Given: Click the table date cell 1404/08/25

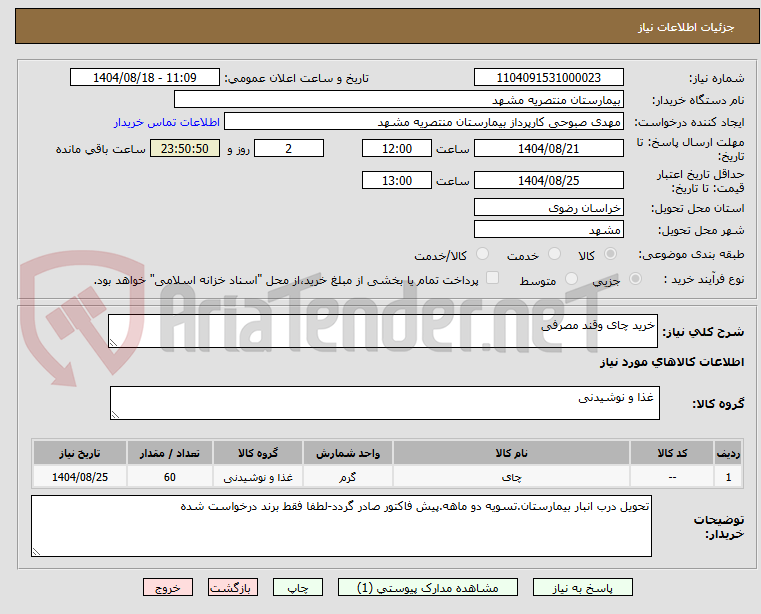Looking at the screenshot, I should 80,477.
